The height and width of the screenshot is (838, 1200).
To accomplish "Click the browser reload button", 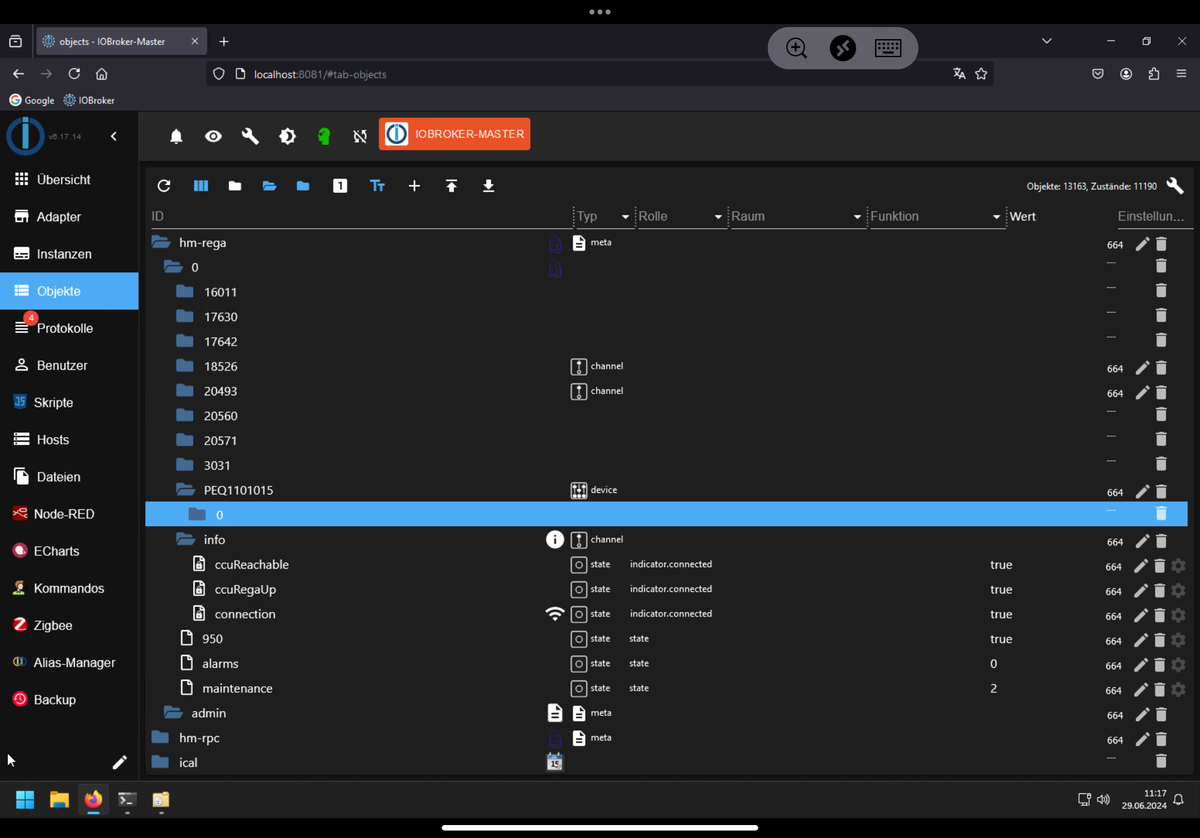I will coord(74,74).
